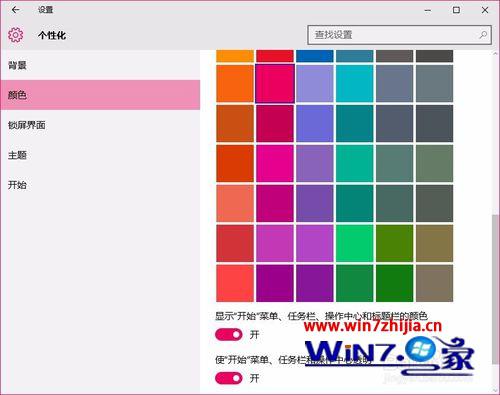Pick the bright green color swatch
Image resolution: width=500 pixels, height=395 pixels.
[355, 243]
